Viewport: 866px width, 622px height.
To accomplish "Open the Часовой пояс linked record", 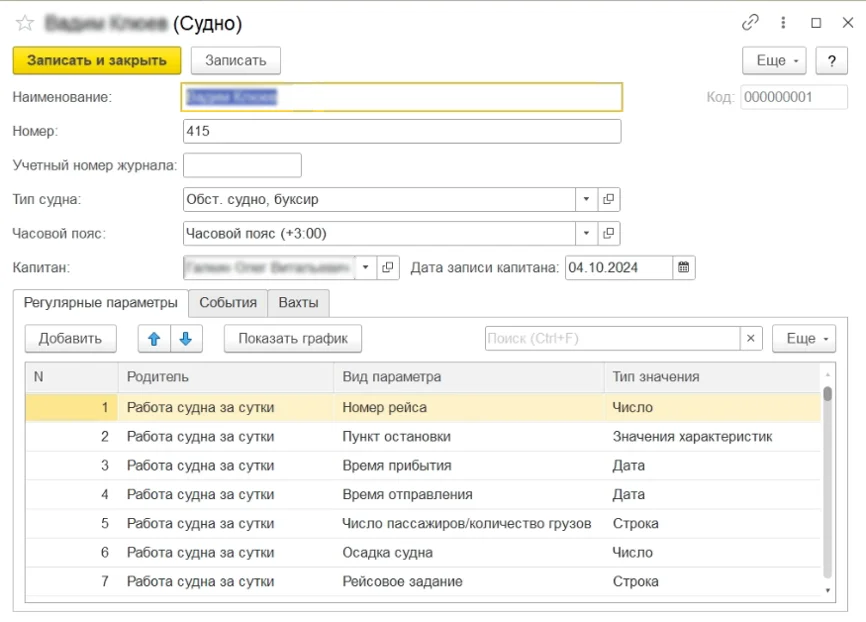I will tap(609, 233).
